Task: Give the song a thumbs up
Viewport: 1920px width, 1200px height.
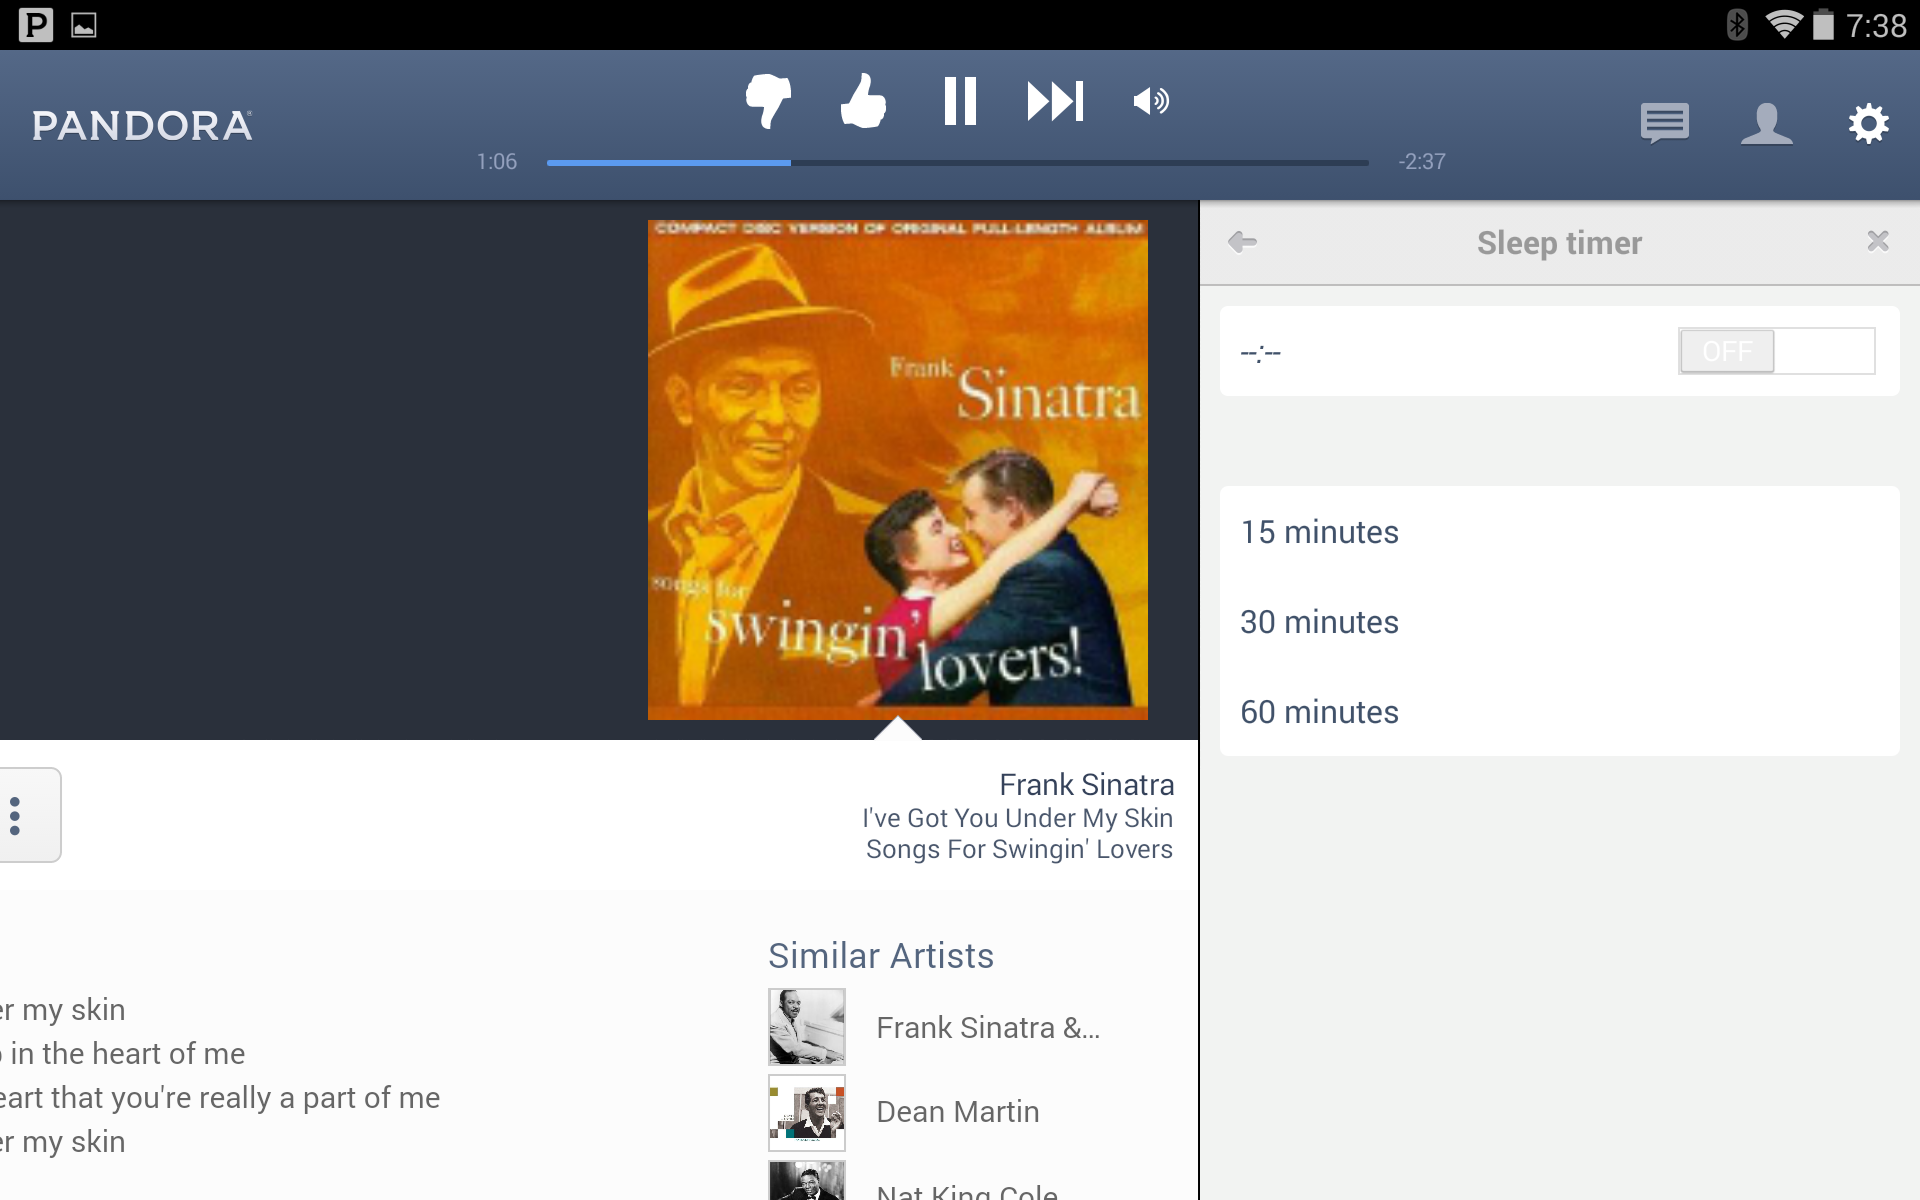Action: coord(864,100)
